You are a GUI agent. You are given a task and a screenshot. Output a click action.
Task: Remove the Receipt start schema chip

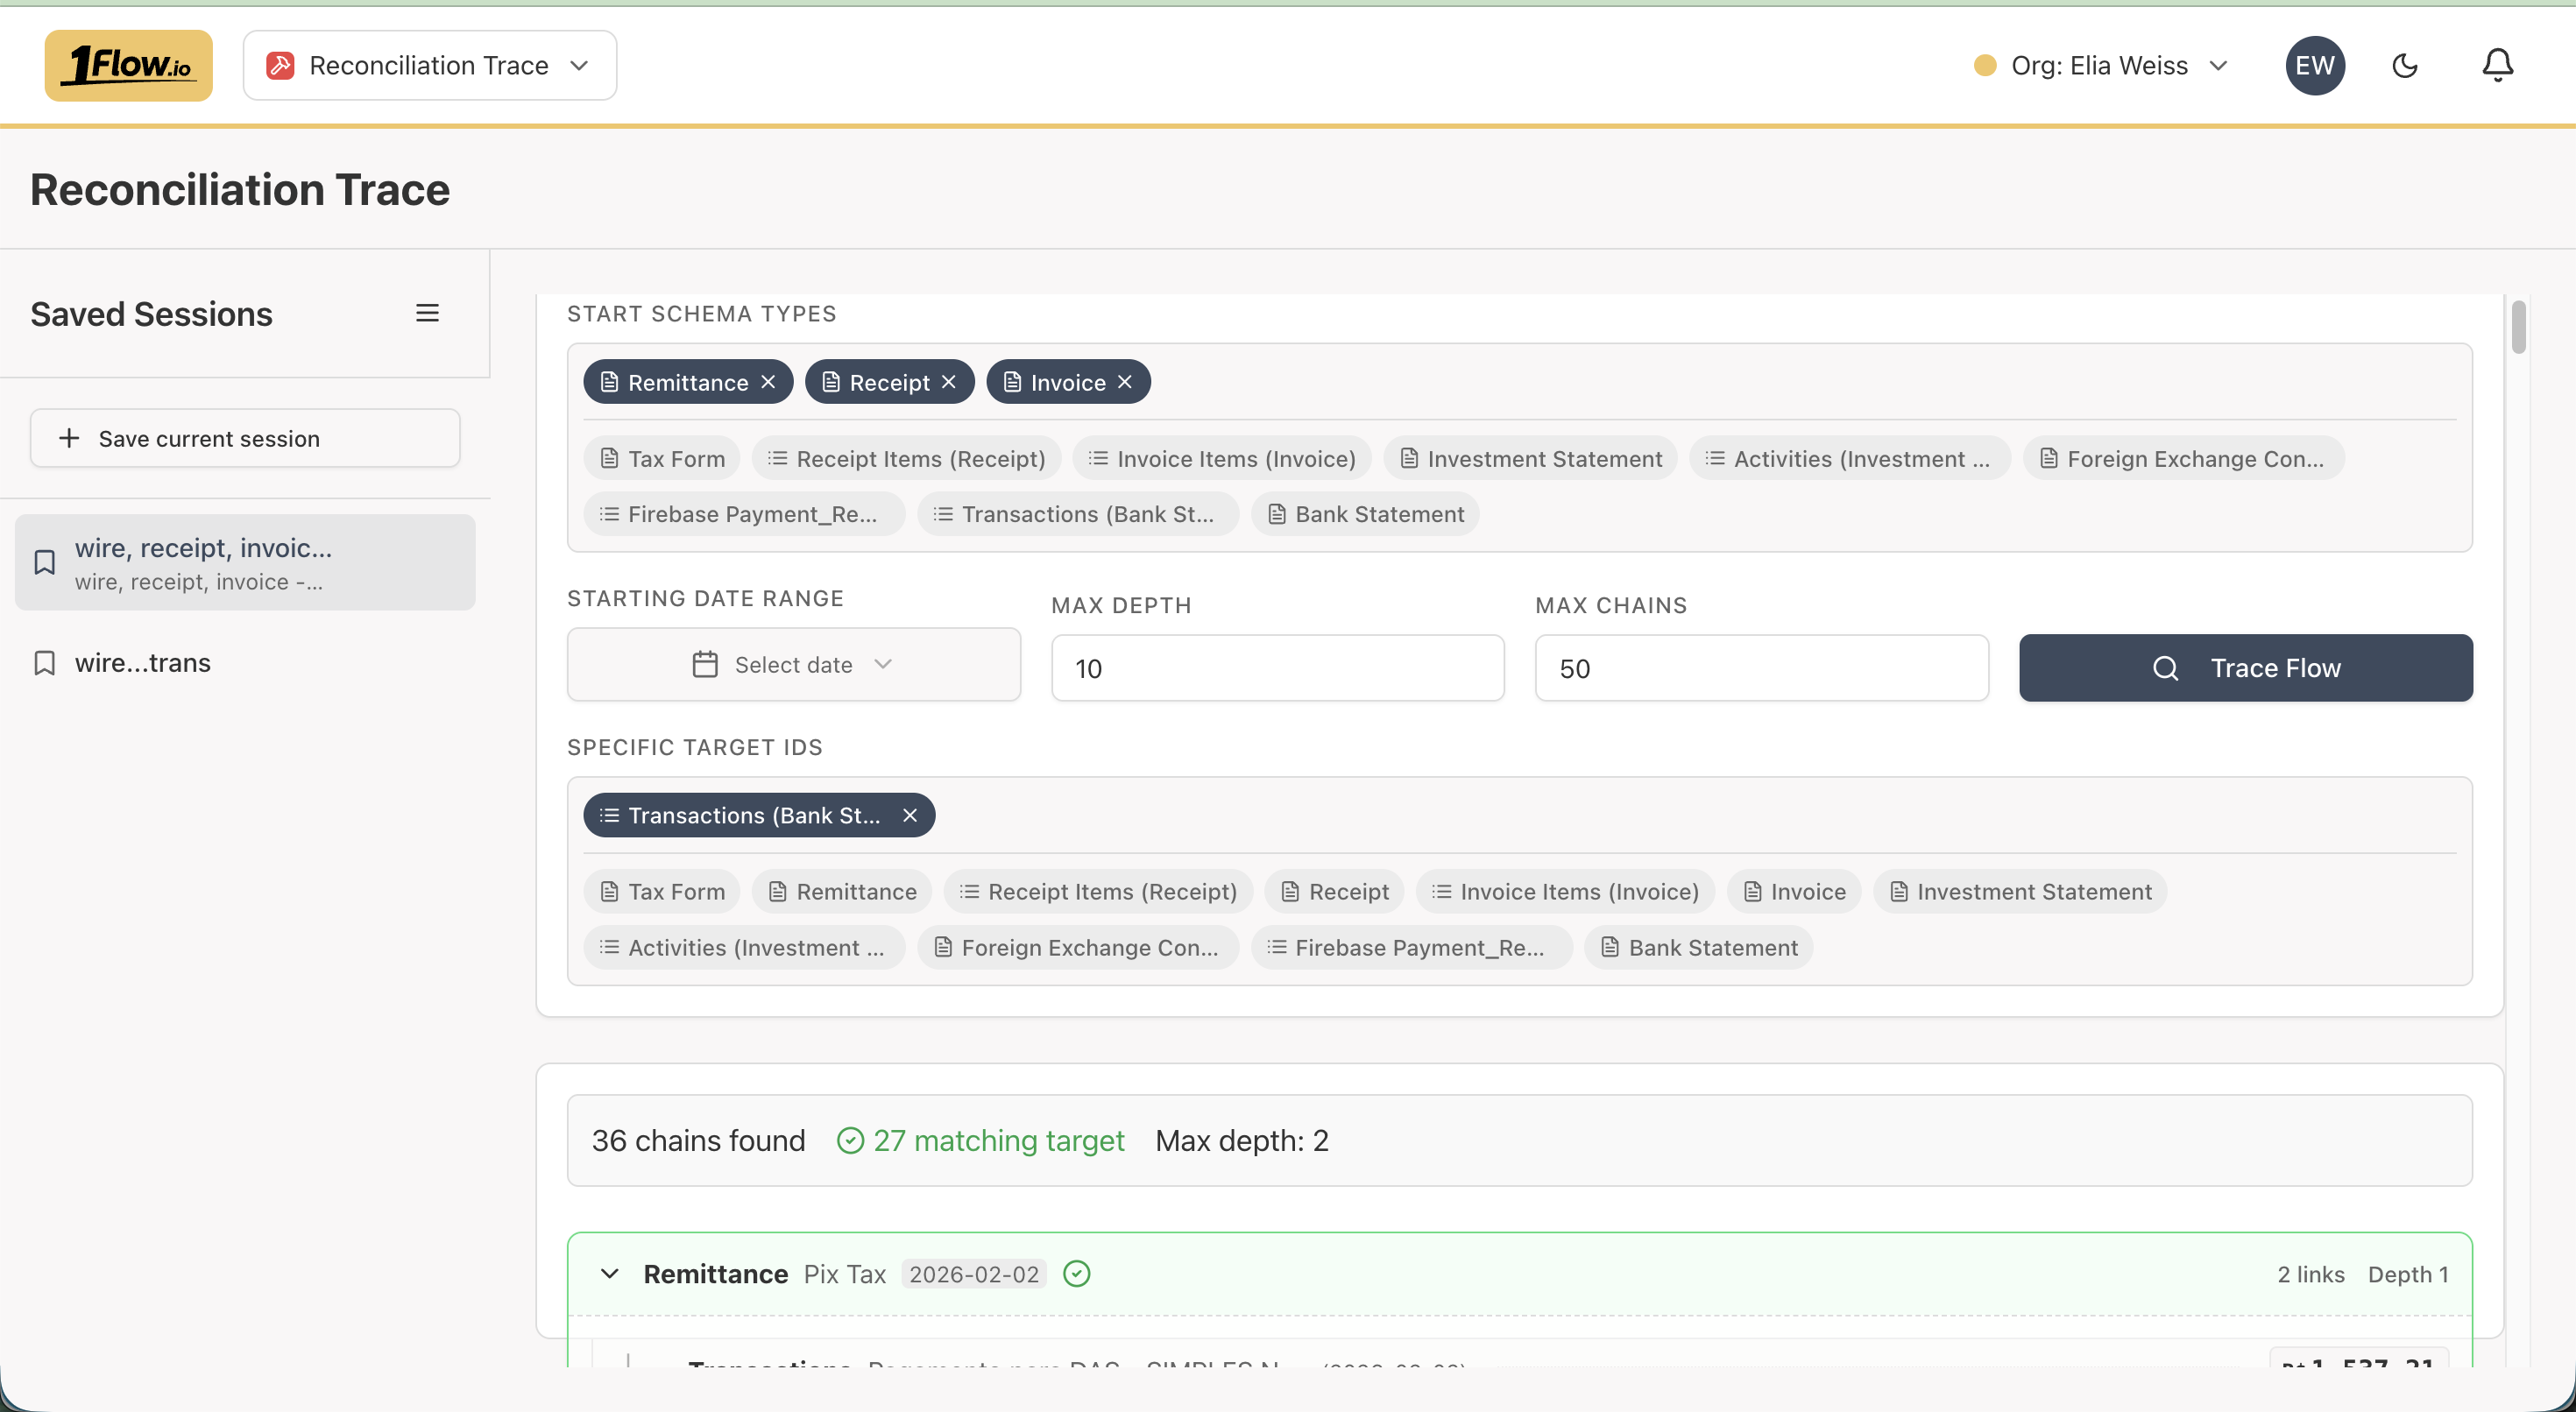coord(949,382)
